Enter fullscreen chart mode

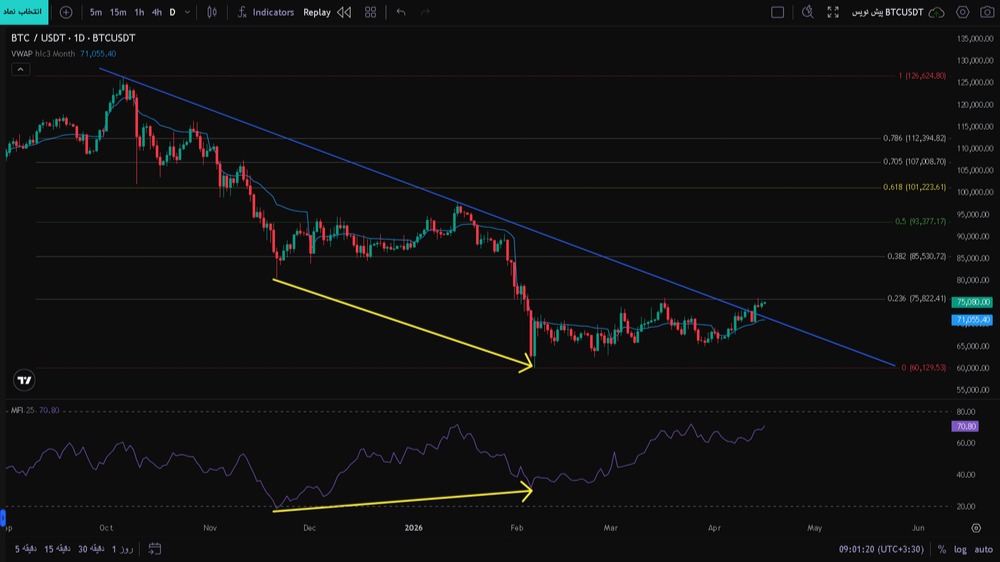point(833,12)
